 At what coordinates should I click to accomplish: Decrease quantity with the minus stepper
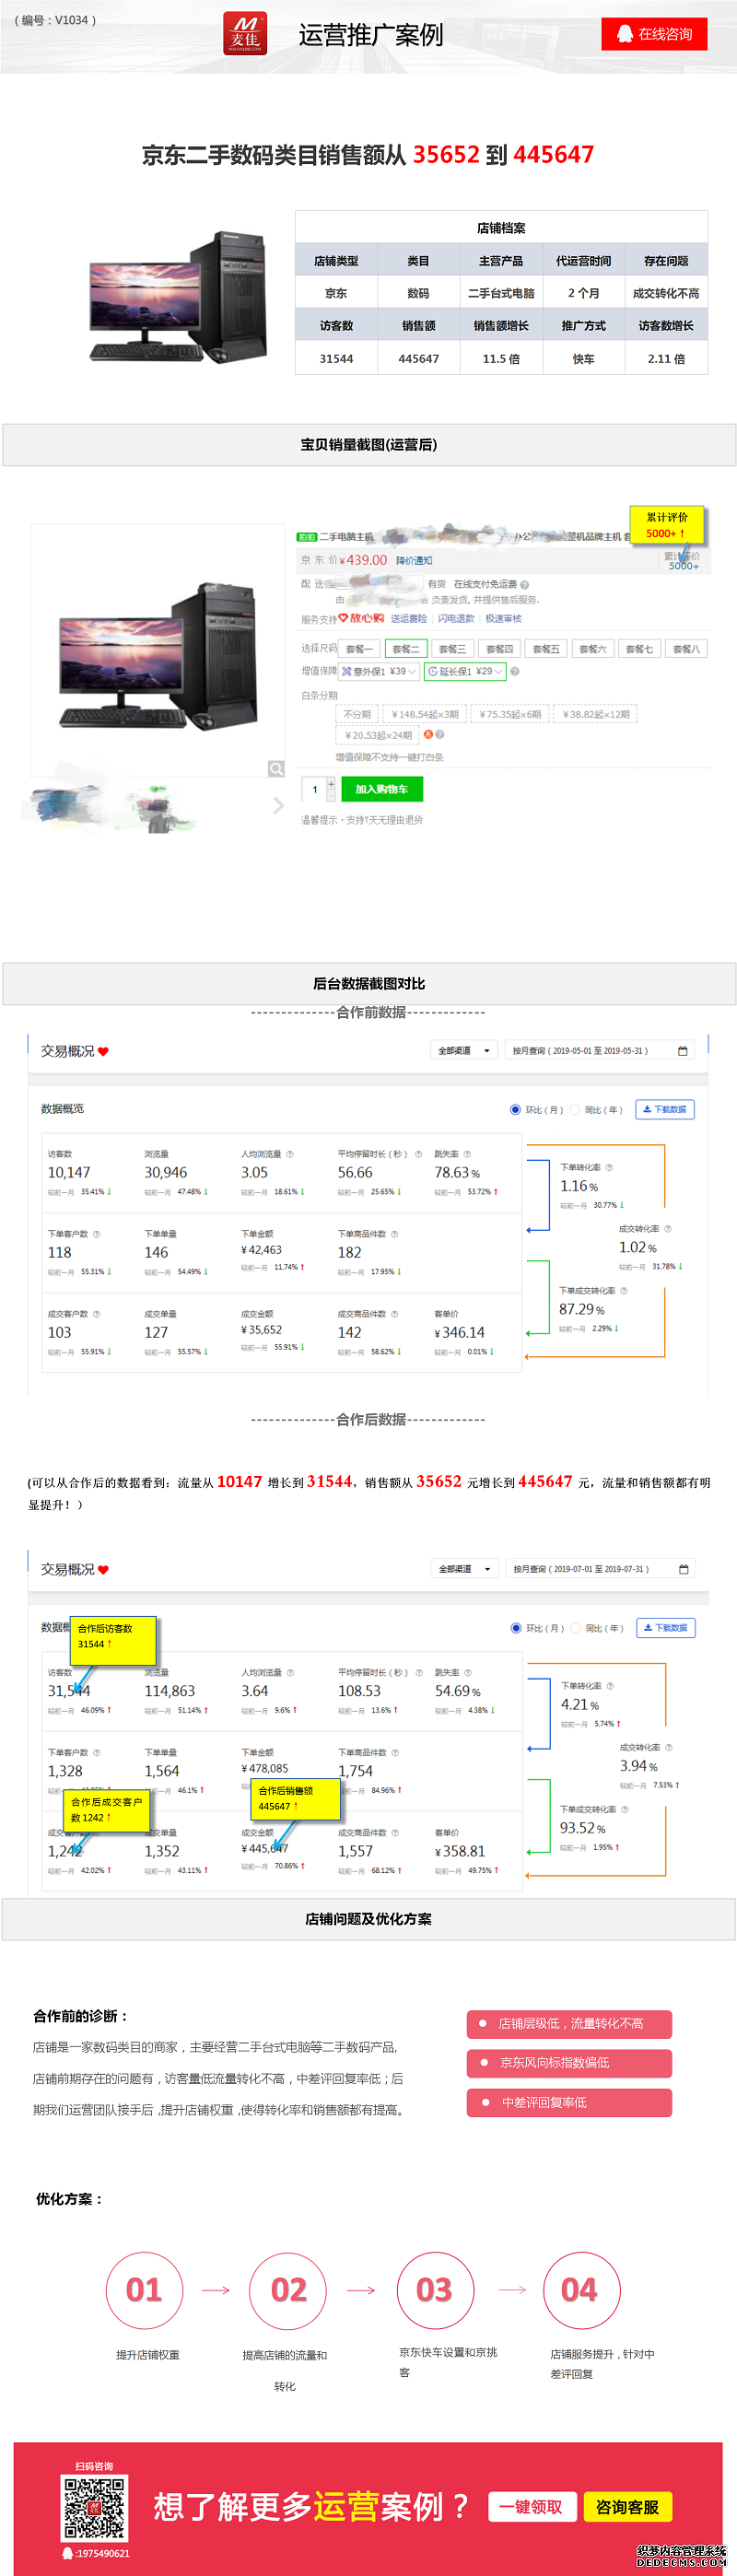pos(331,795)
